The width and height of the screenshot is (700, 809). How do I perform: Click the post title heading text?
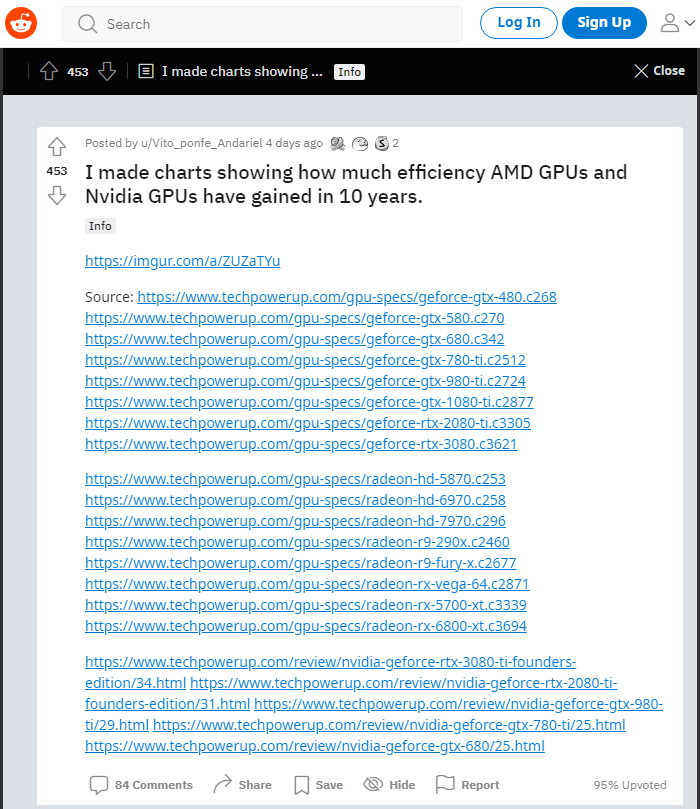[x=356, y=184]
